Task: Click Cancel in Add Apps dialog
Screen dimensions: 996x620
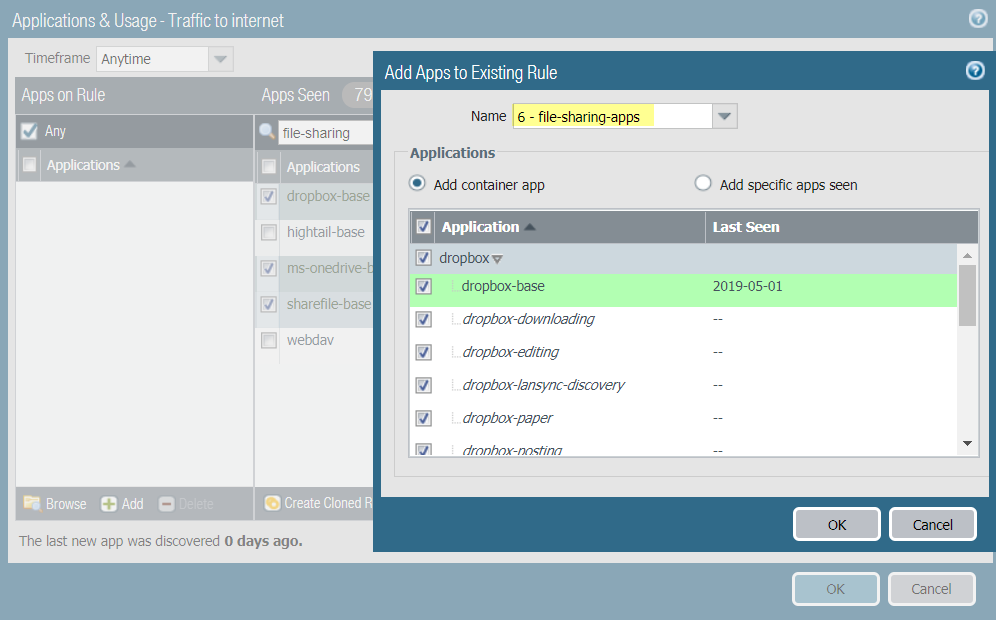Action: coord(932,524)
